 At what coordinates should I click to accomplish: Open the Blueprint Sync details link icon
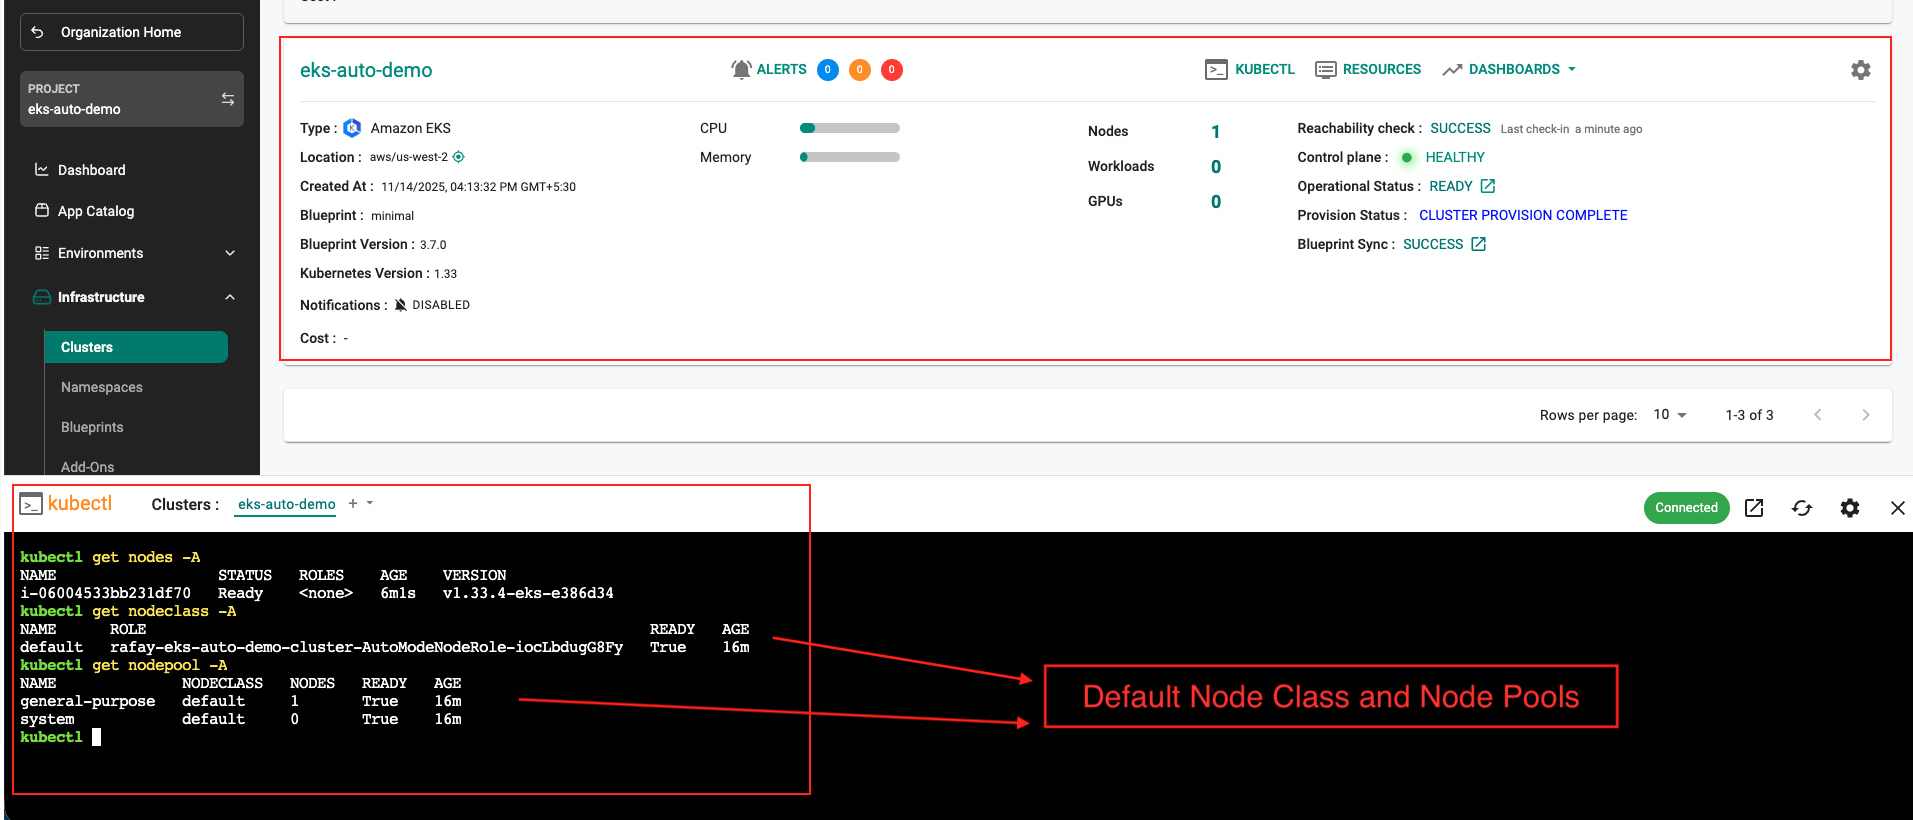(1479, 244)
